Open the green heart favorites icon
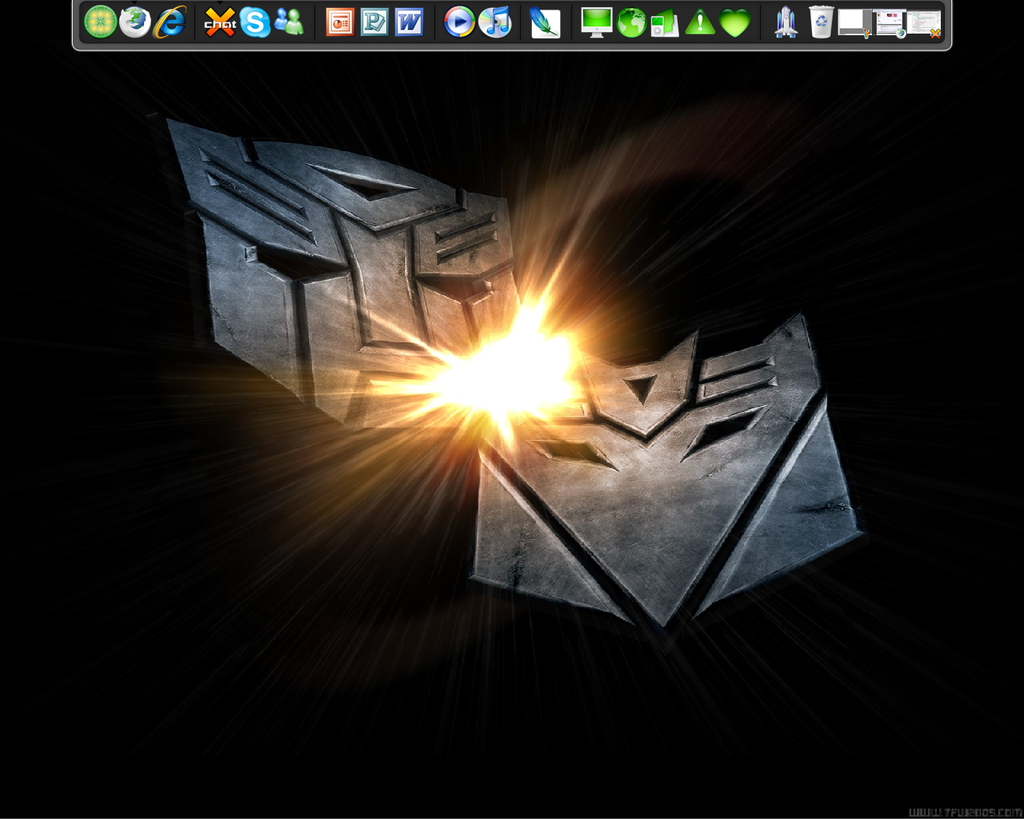 point(735,23)
